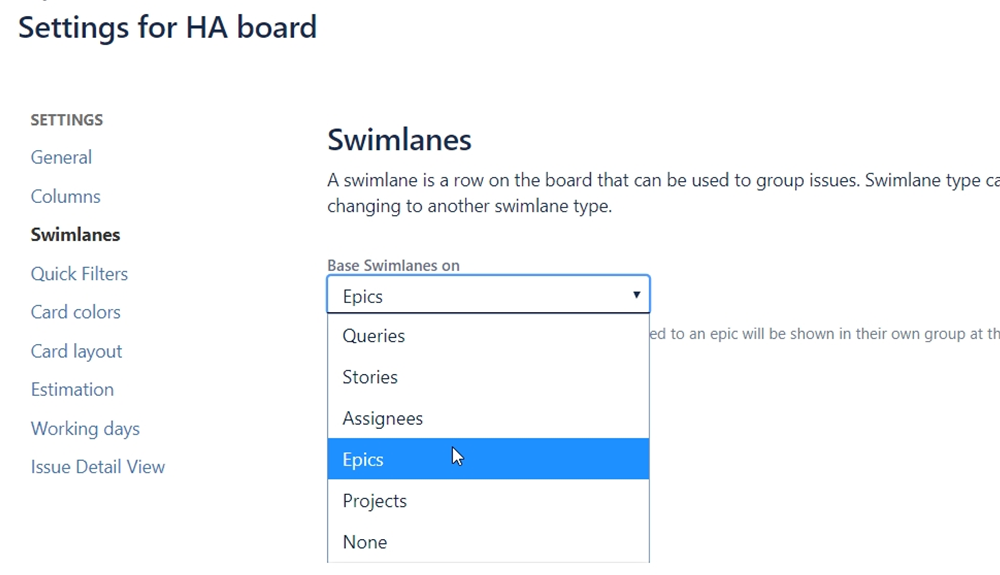Choose Queries from the swimlane options
The image size is (1000, 575).
click(374, 336)
